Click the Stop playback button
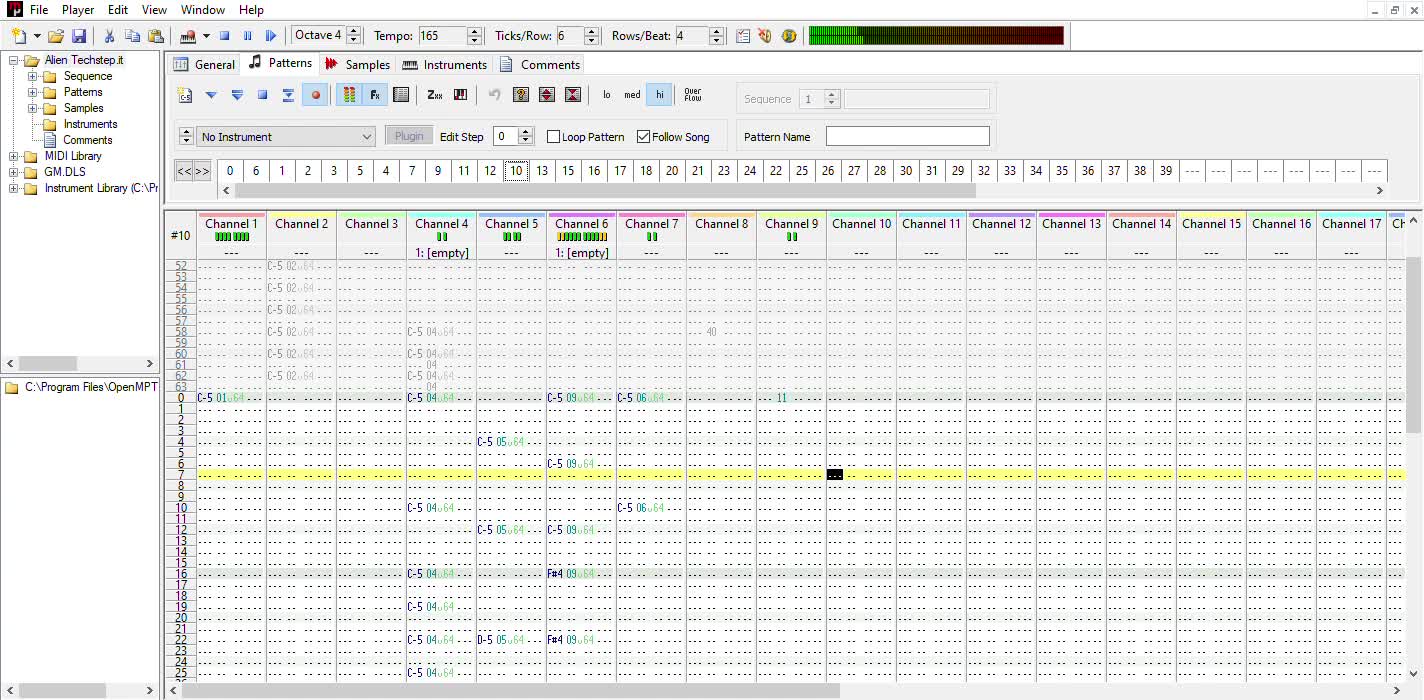Image resolution: width=1424 pixels, height=700 pixels. click(225, 36)
